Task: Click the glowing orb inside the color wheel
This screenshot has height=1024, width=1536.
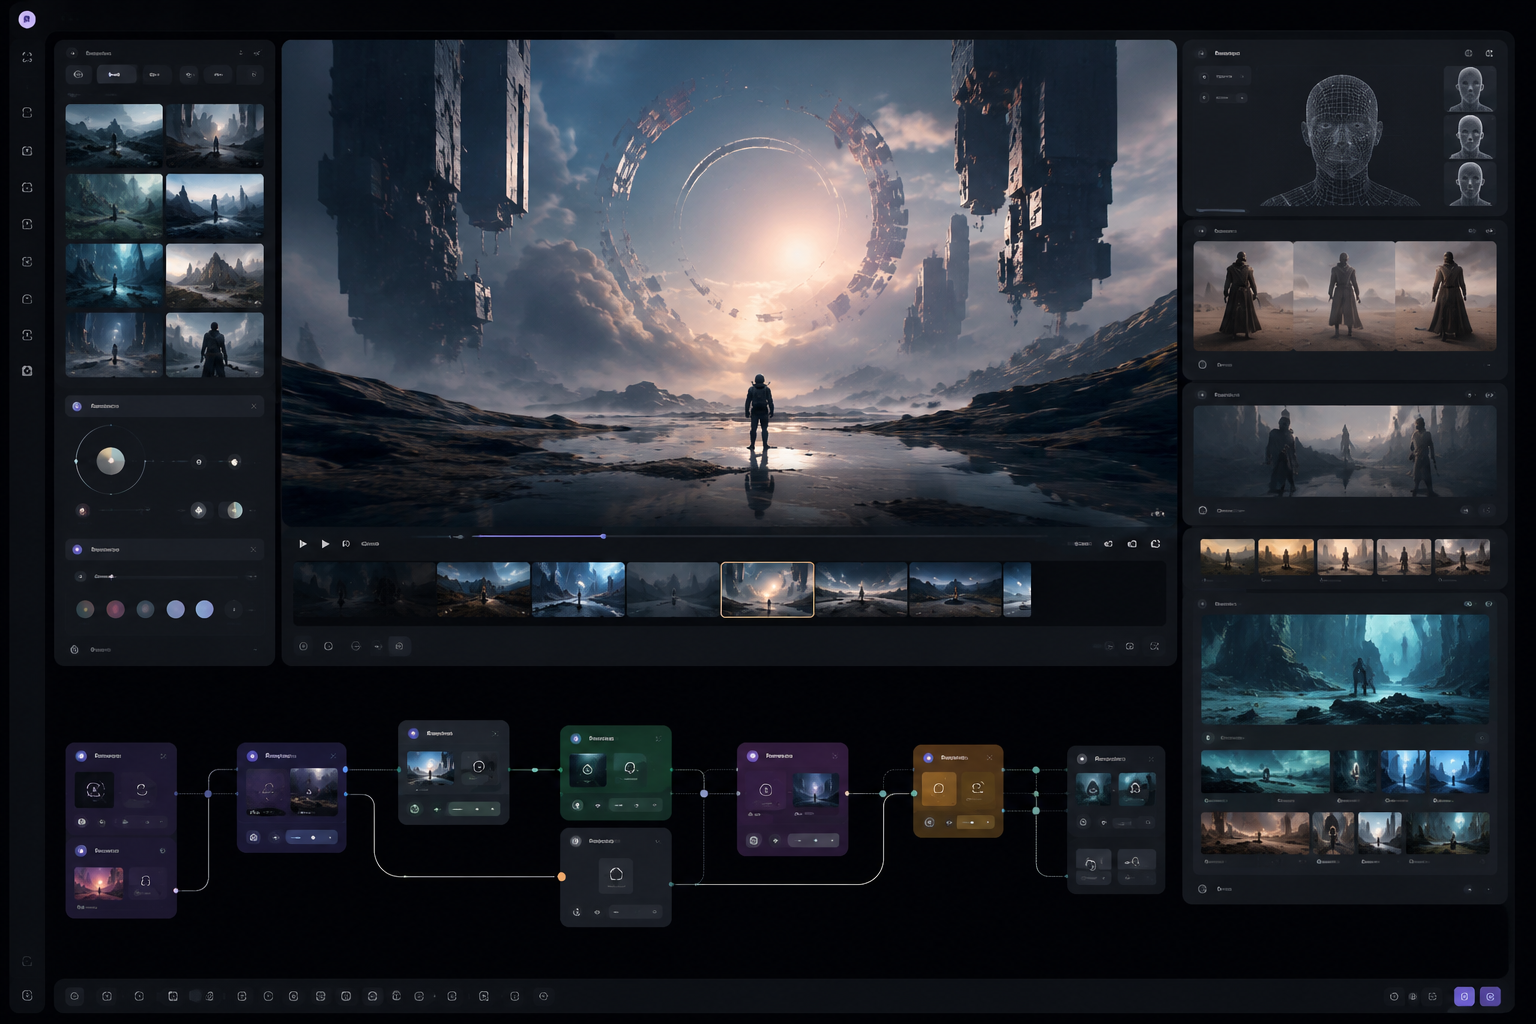Action: 110,461
